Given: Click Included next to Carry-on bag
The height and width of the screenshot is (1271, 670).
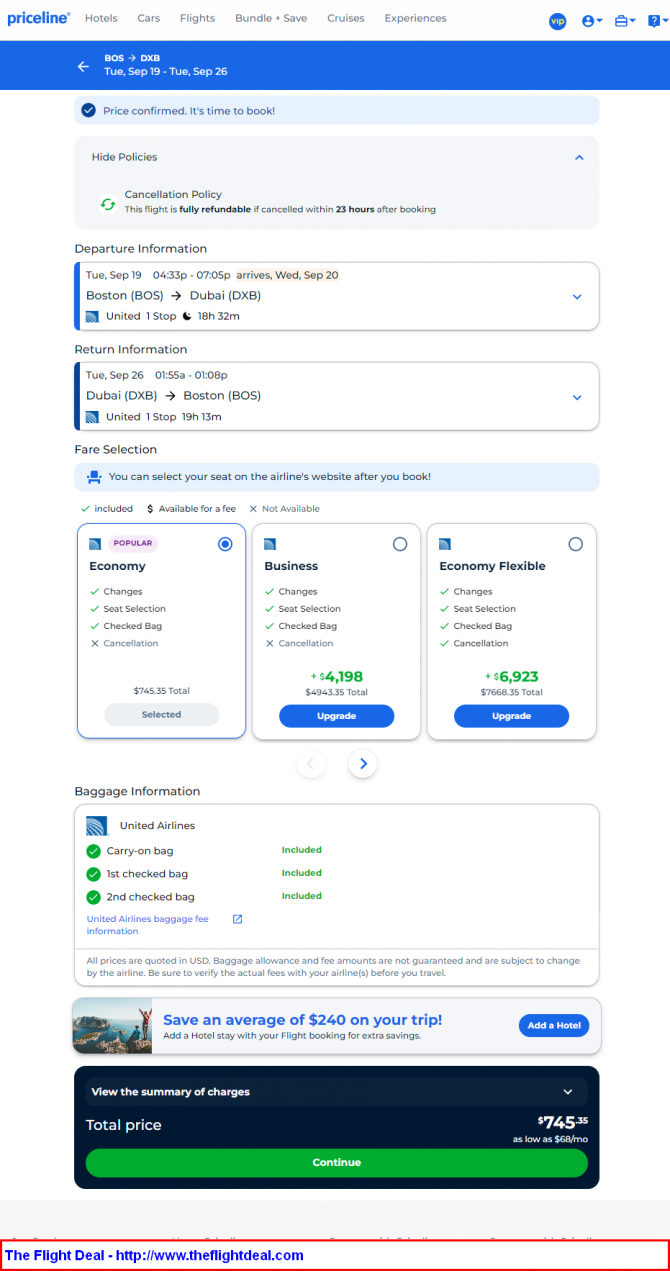Looking at the screenshot, I should 302,850.
